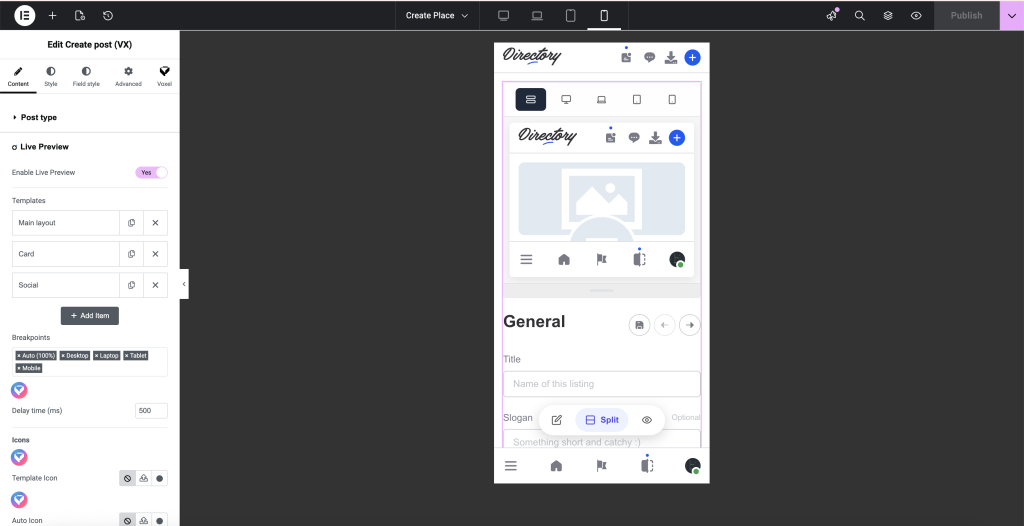The height and width of the screenshot is (526, 1024).
Task: Open the Advanced tab
Action: tap(128, 76)
